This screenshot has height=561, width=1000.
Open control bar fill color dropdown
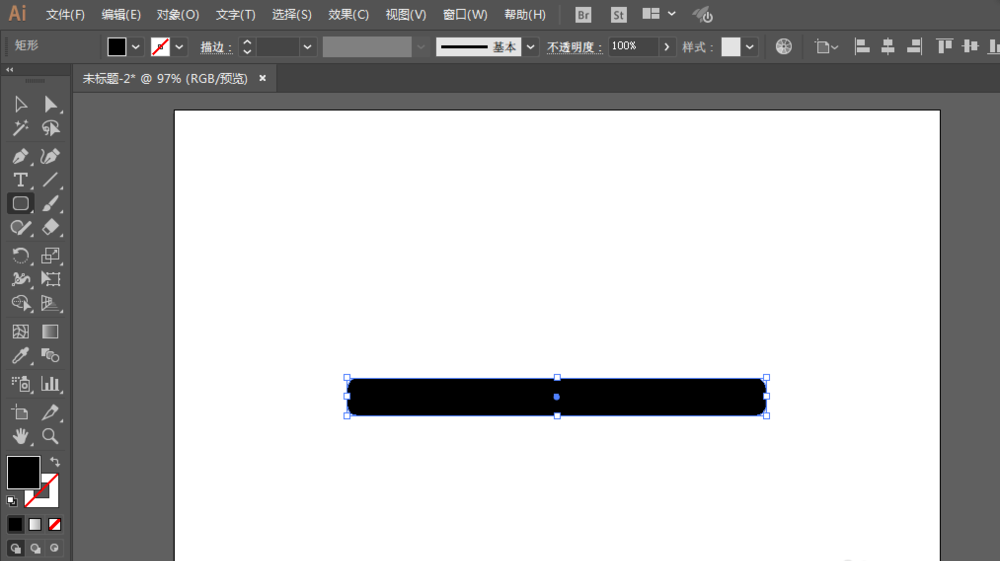pos(135,47)
